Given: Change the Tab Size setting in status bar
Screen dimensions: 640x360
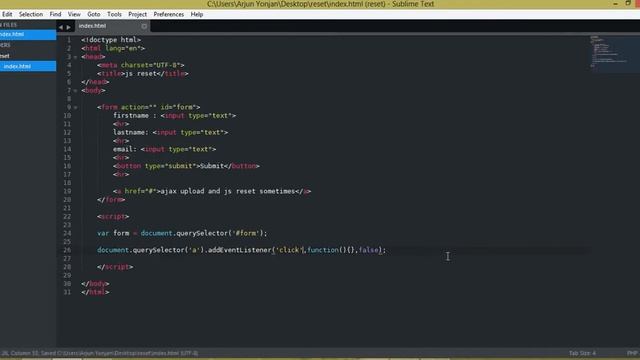Looking at the screenshot, I should pos(582,353).
